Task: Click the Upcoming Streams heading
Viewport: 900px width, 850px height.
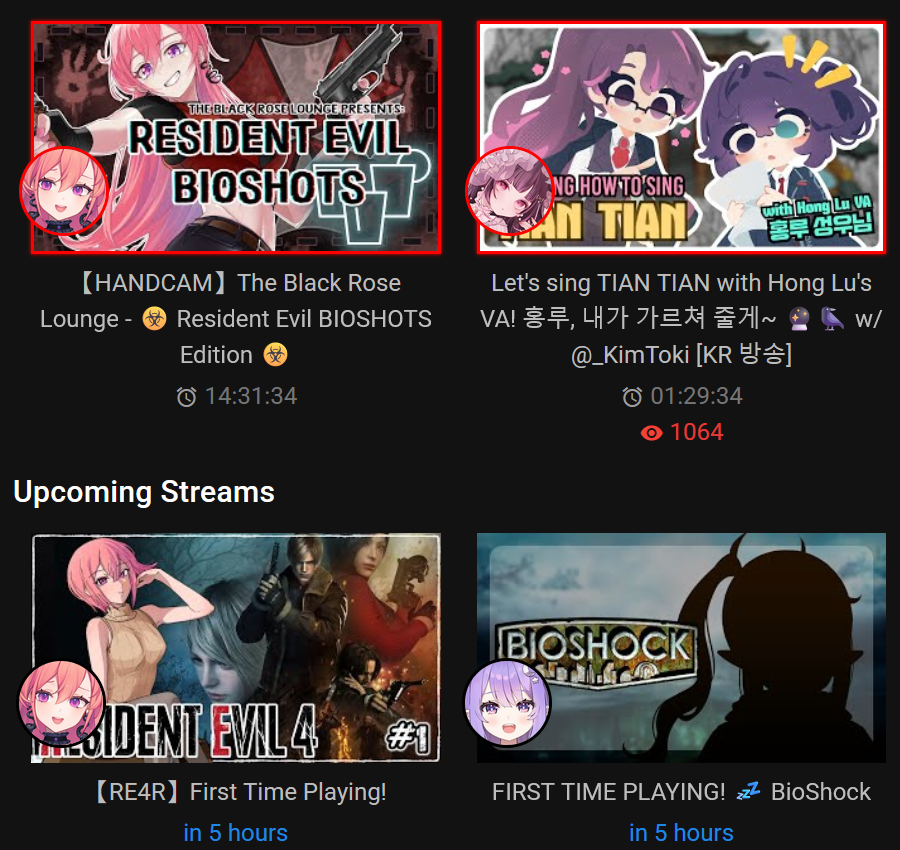Action: (144, 492)
